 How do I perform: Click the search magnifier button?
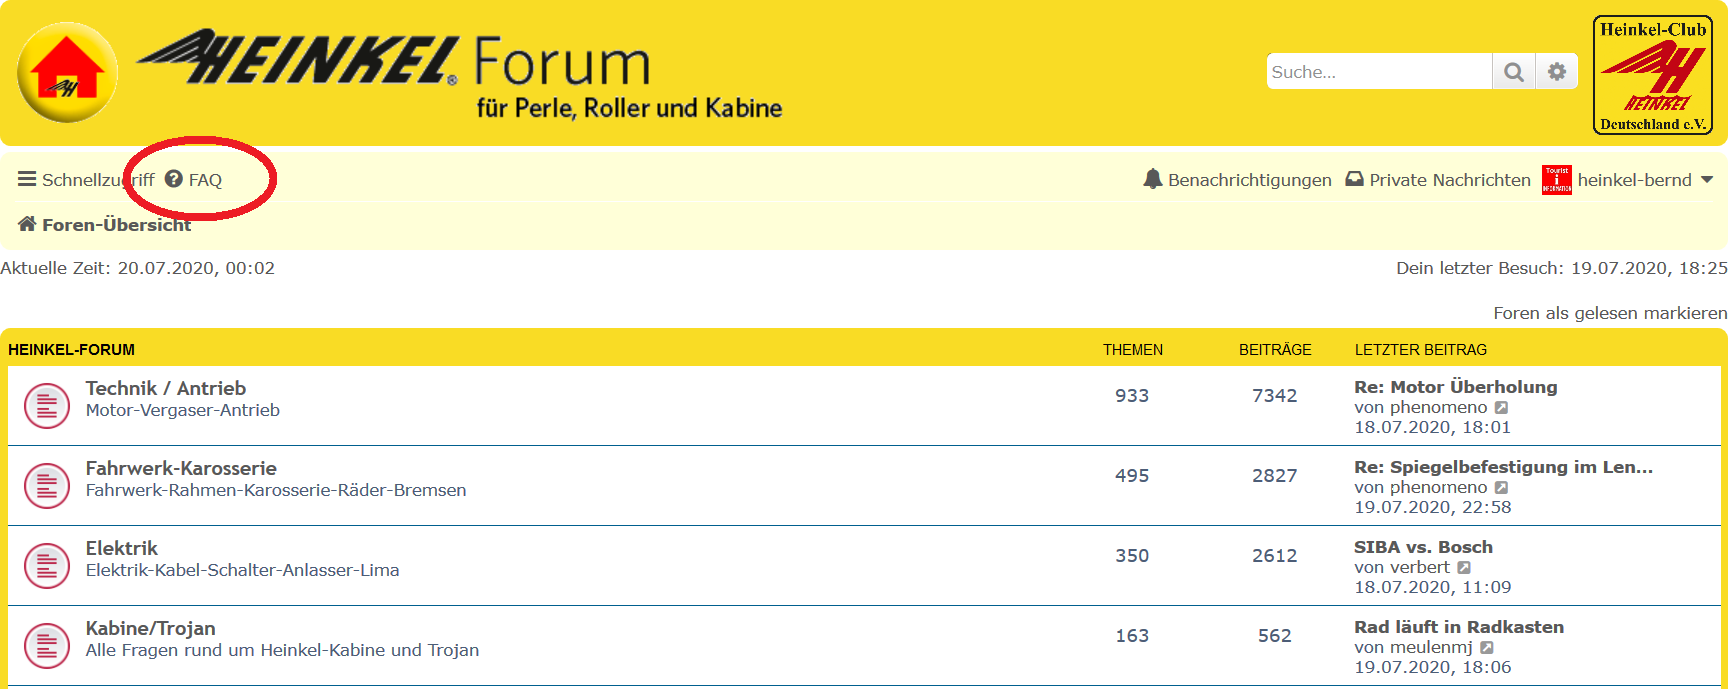(x=1514, y=72)
